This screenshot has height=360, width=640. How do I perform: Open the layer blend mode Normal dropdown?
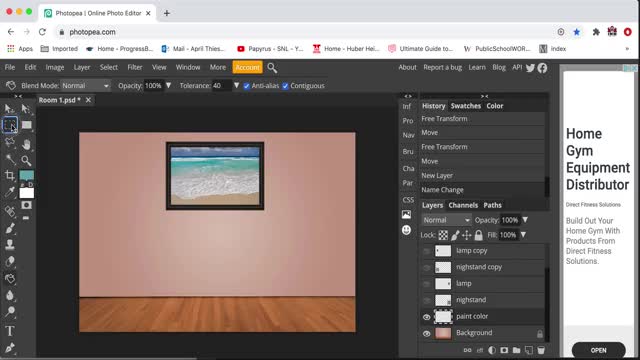[446, 220]
